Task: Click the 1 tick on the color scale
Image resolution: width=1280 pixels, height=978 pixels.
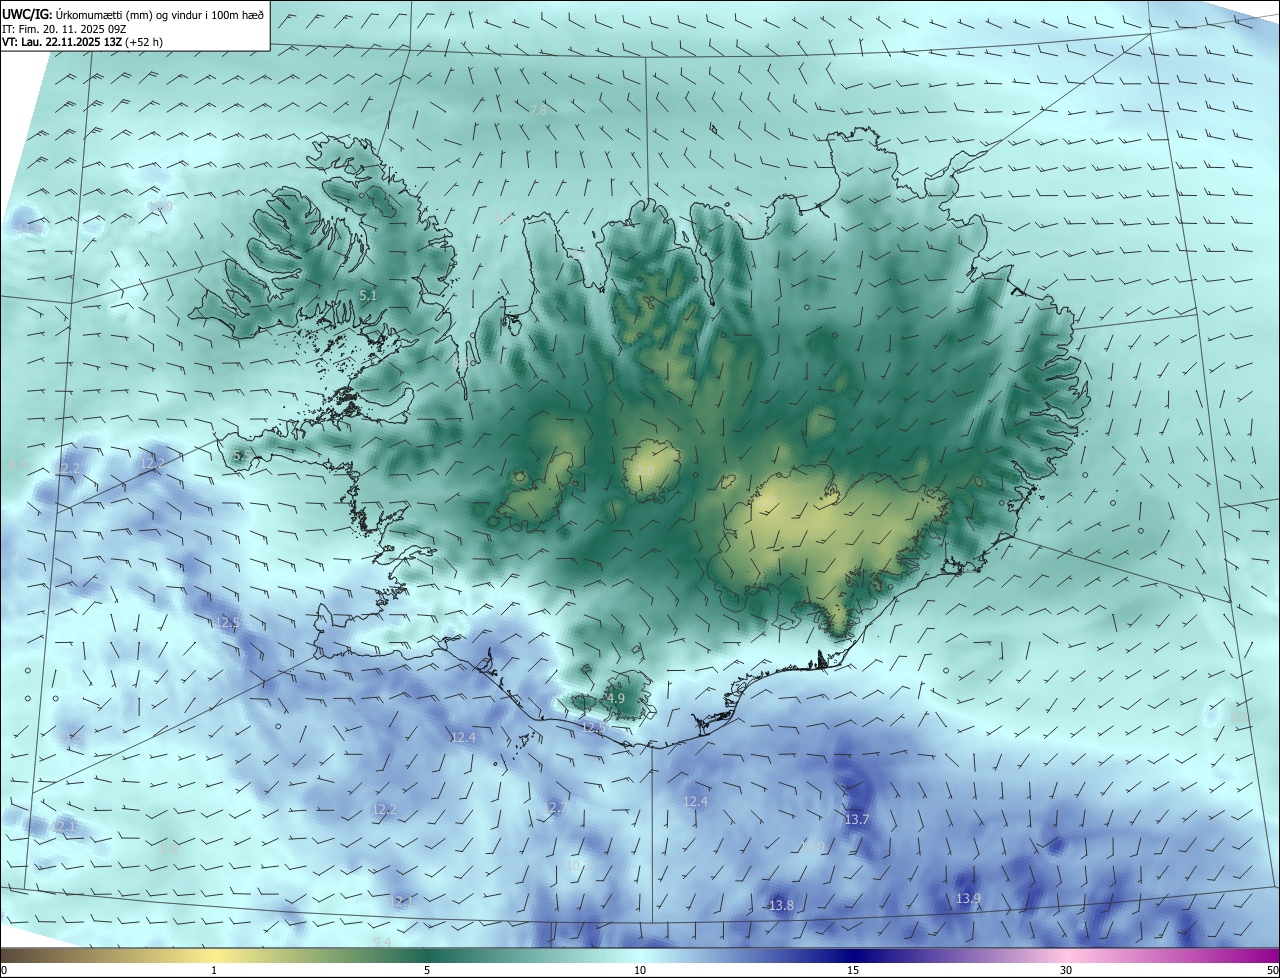Action: (214, 970)
